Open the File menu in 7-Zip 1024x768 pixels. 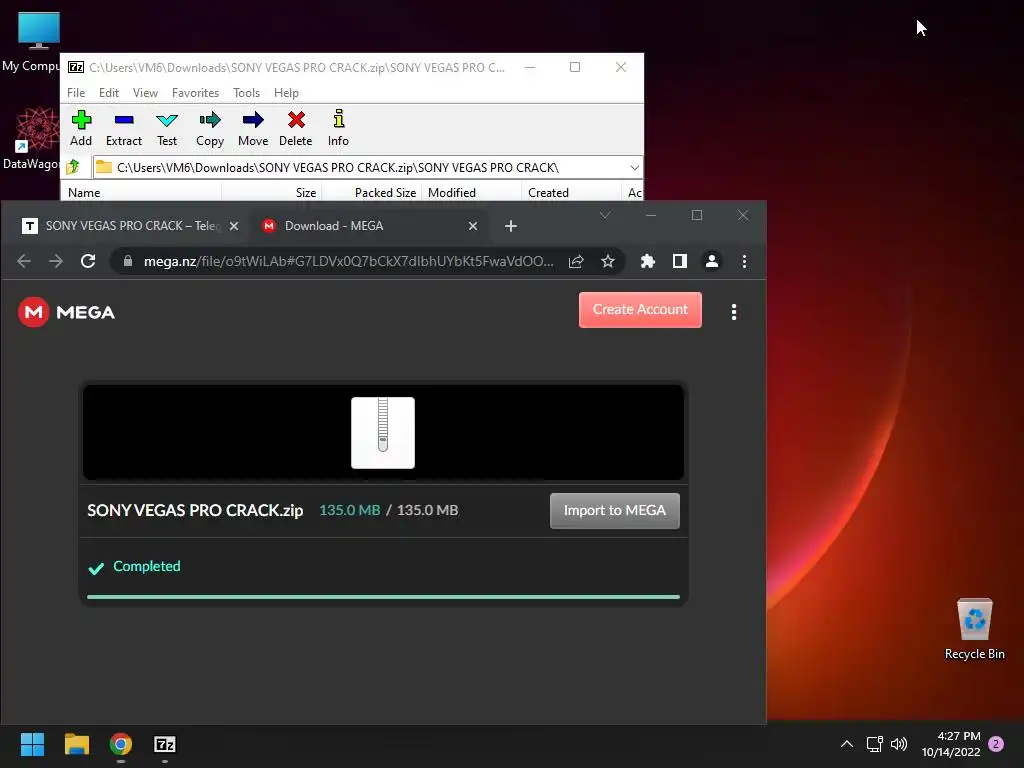[76, 93]
